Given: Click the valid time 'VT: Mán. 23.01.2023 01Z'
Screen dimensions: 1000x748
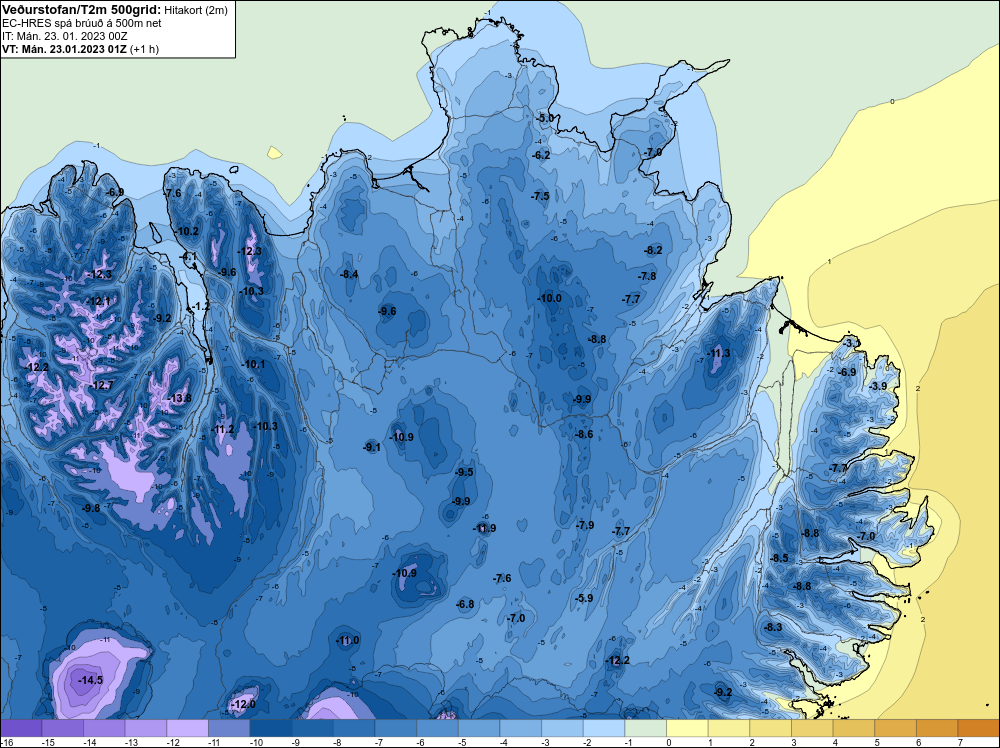Looking at the screenshot, I should click(x=64, y=49).
